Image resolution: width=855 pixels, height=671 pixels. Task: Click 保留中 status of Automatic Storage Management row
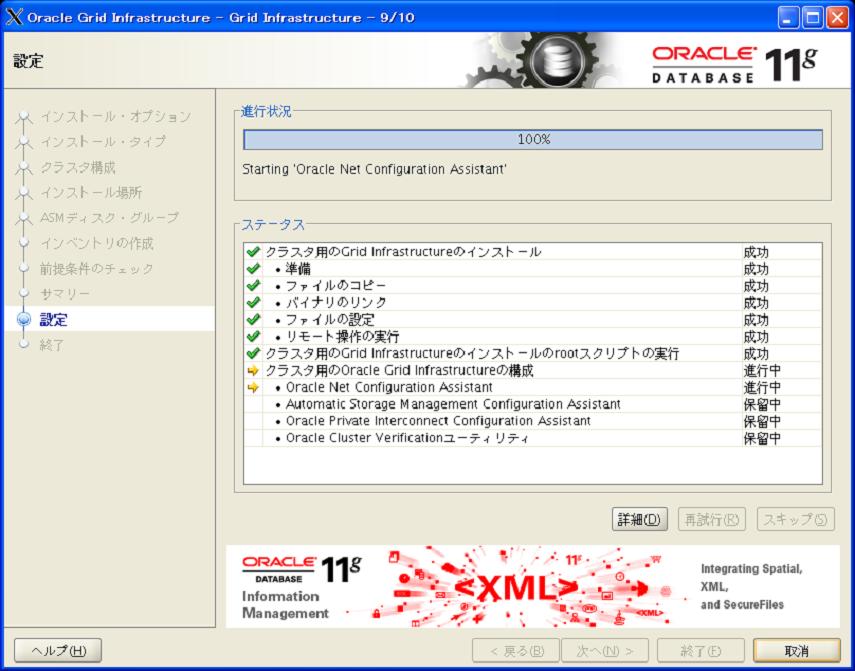tap(762, 405)
